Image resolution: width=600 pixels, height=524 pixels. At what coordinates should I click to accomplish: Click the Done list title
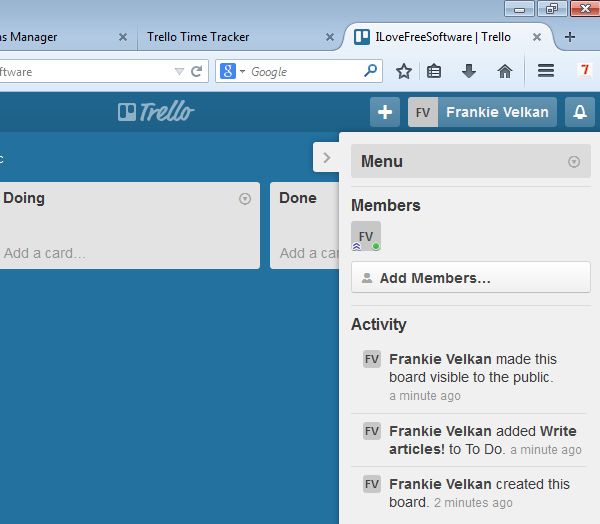coord(298,198)
